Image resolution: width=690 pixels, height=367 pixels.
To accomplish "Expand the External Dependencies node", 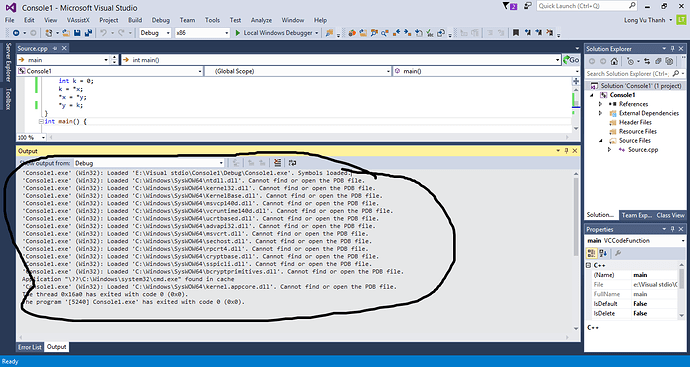I will point(600,114).
